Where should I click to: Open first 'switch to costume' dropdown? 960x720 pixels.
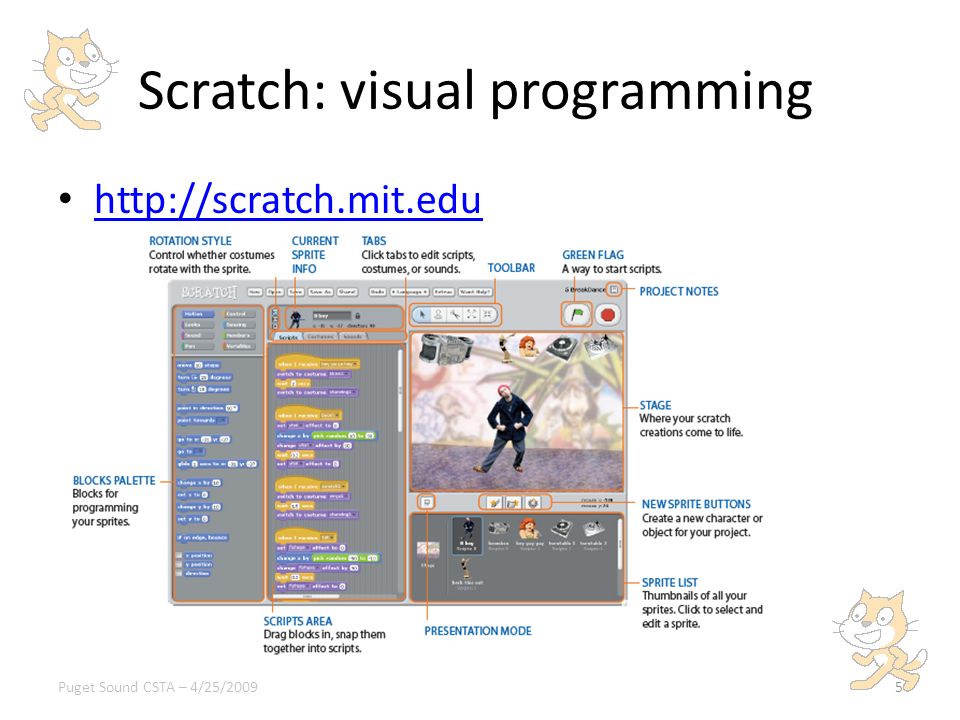[x=340, y=374]
